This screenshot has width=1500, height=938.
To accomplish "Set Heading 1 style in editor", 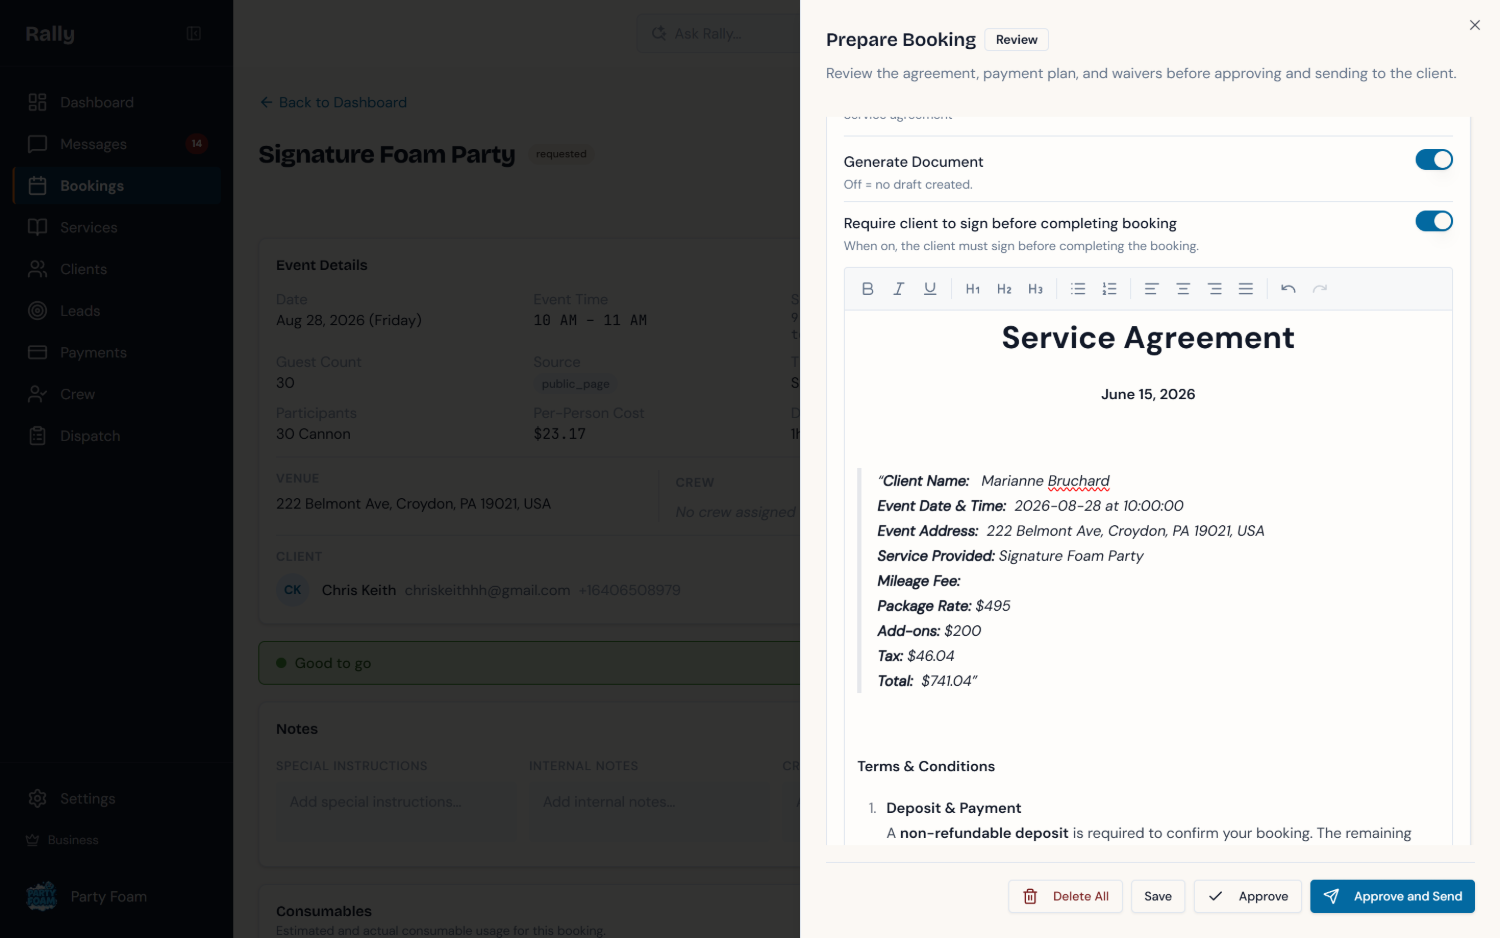I will point(973,289).
